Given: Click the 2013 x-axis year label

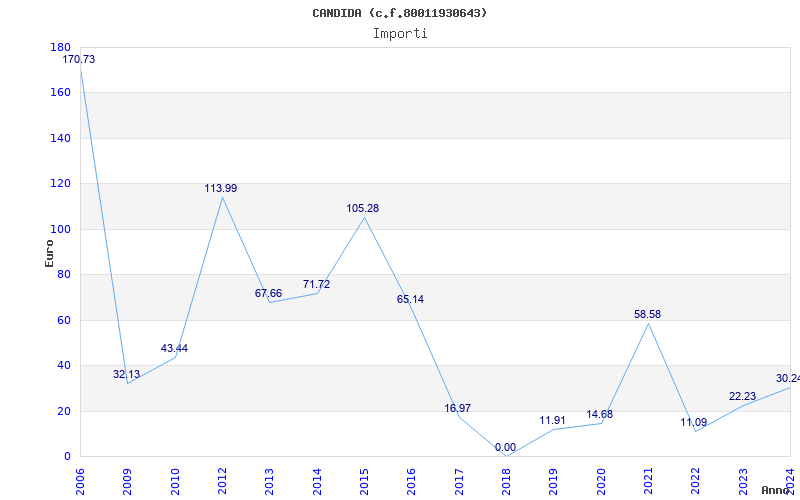Looking at the screenshot, I should point(269,482).
